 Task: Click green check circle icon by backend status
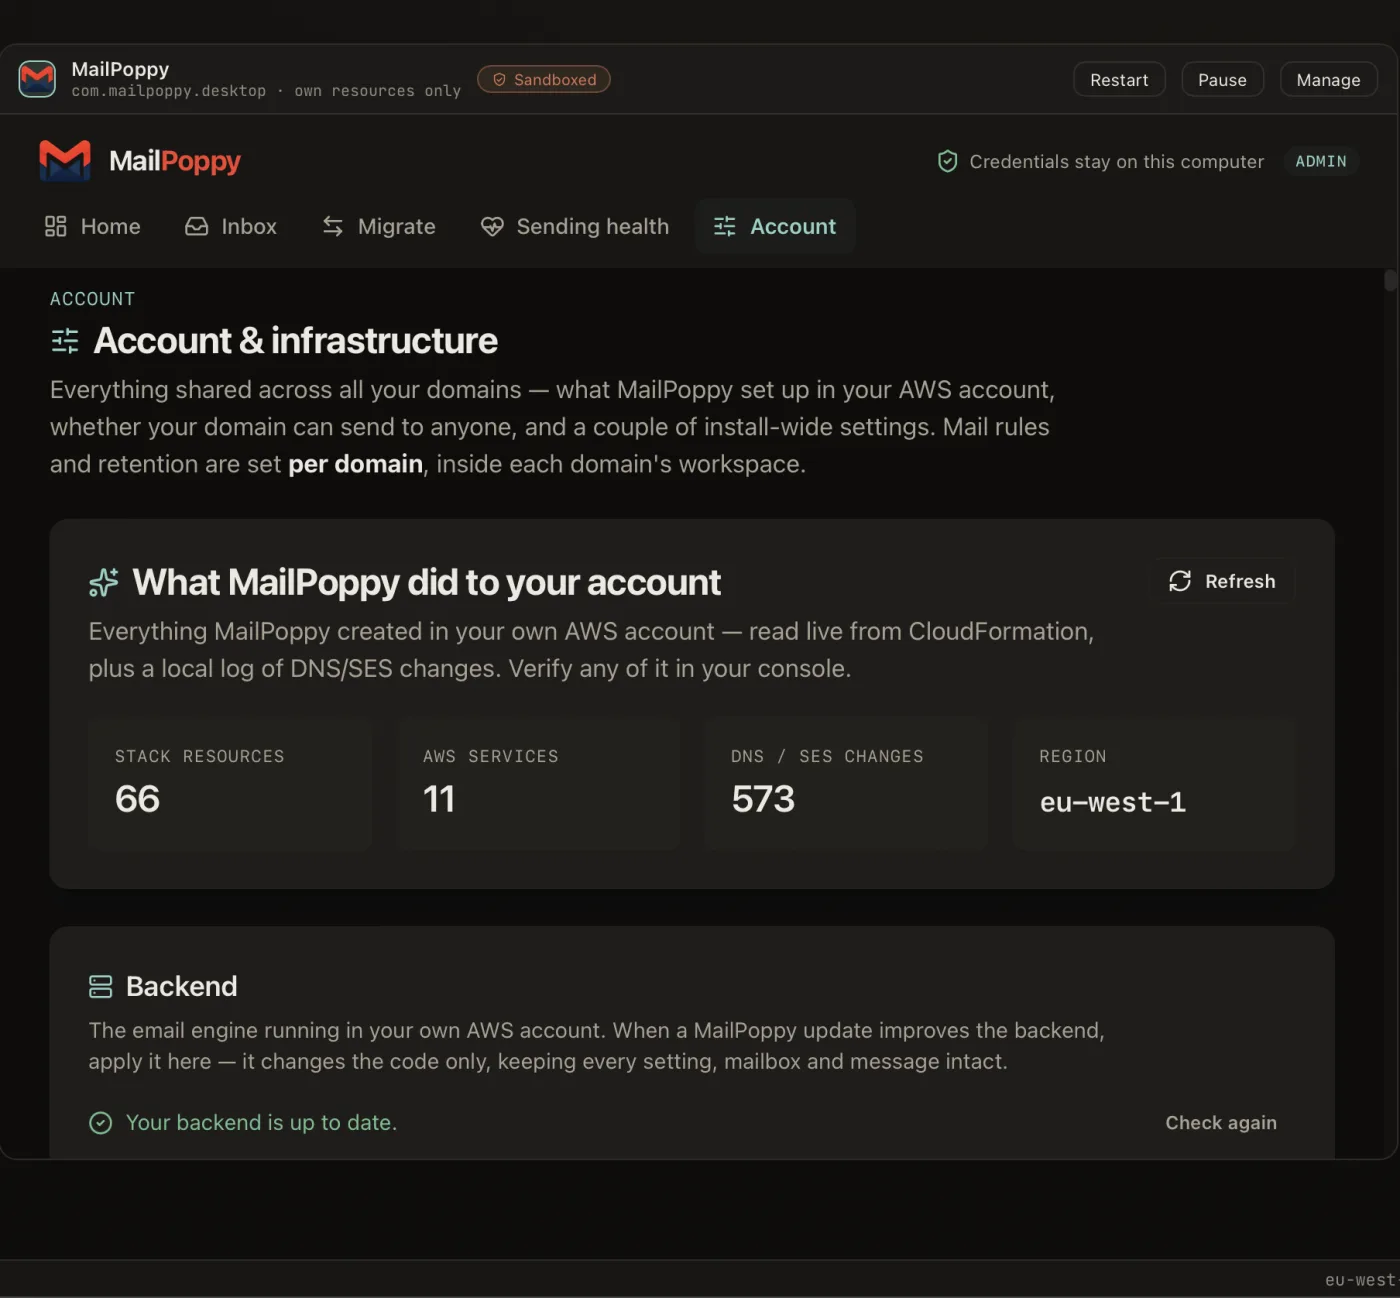click(x=101, y=1123)
